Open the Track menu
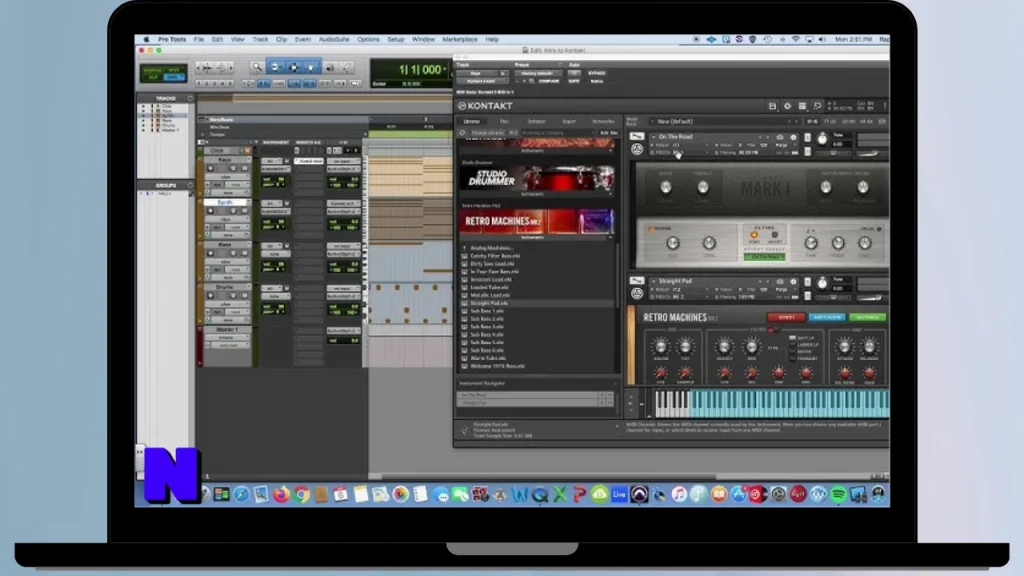This screenshot has width=1024, height=576. click(x=260, y=40)
